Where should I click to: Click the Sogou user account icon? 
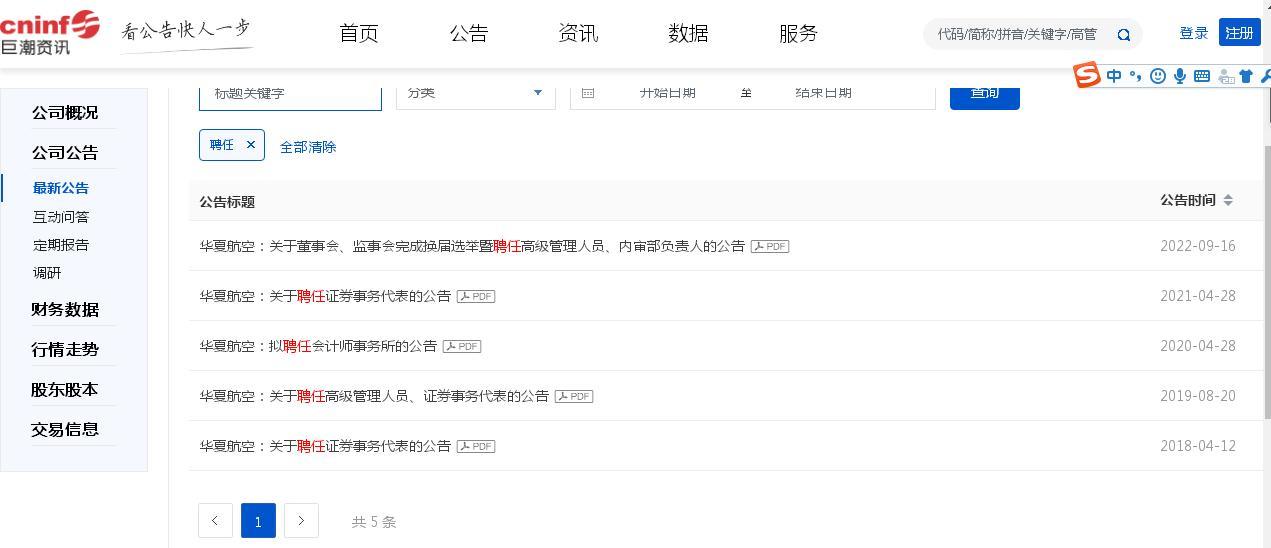coord(1226,77)
